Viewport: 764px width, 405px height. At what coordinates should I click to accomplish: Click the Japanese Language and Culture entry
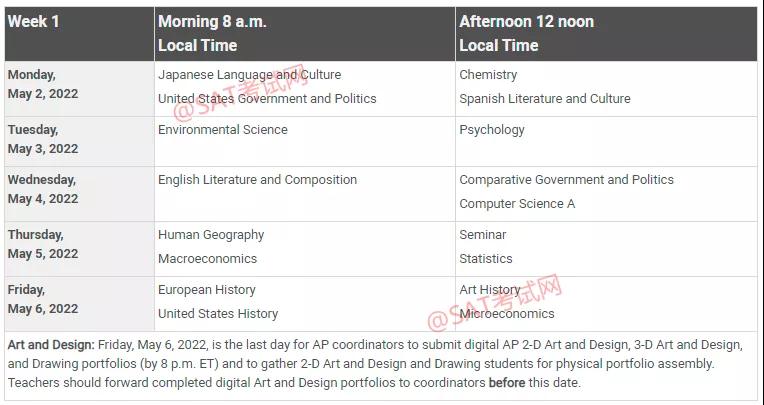click(249, 75)
